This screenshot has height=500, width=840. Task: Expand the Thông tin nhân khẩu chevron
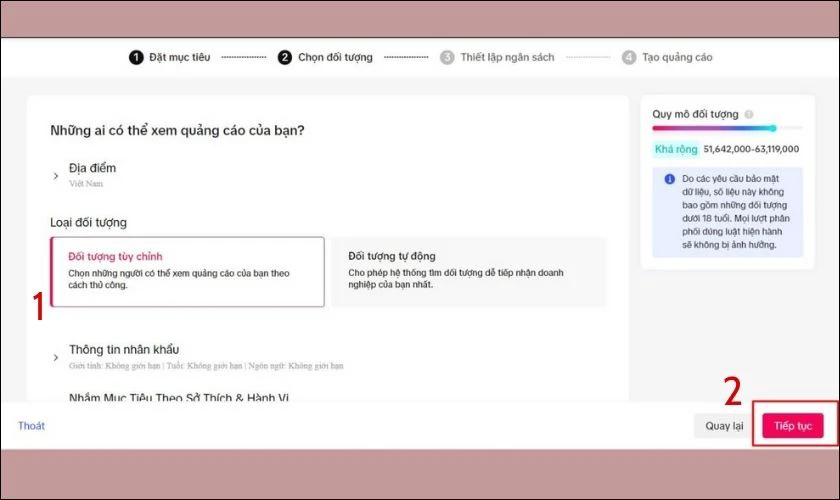click(56, 357)
